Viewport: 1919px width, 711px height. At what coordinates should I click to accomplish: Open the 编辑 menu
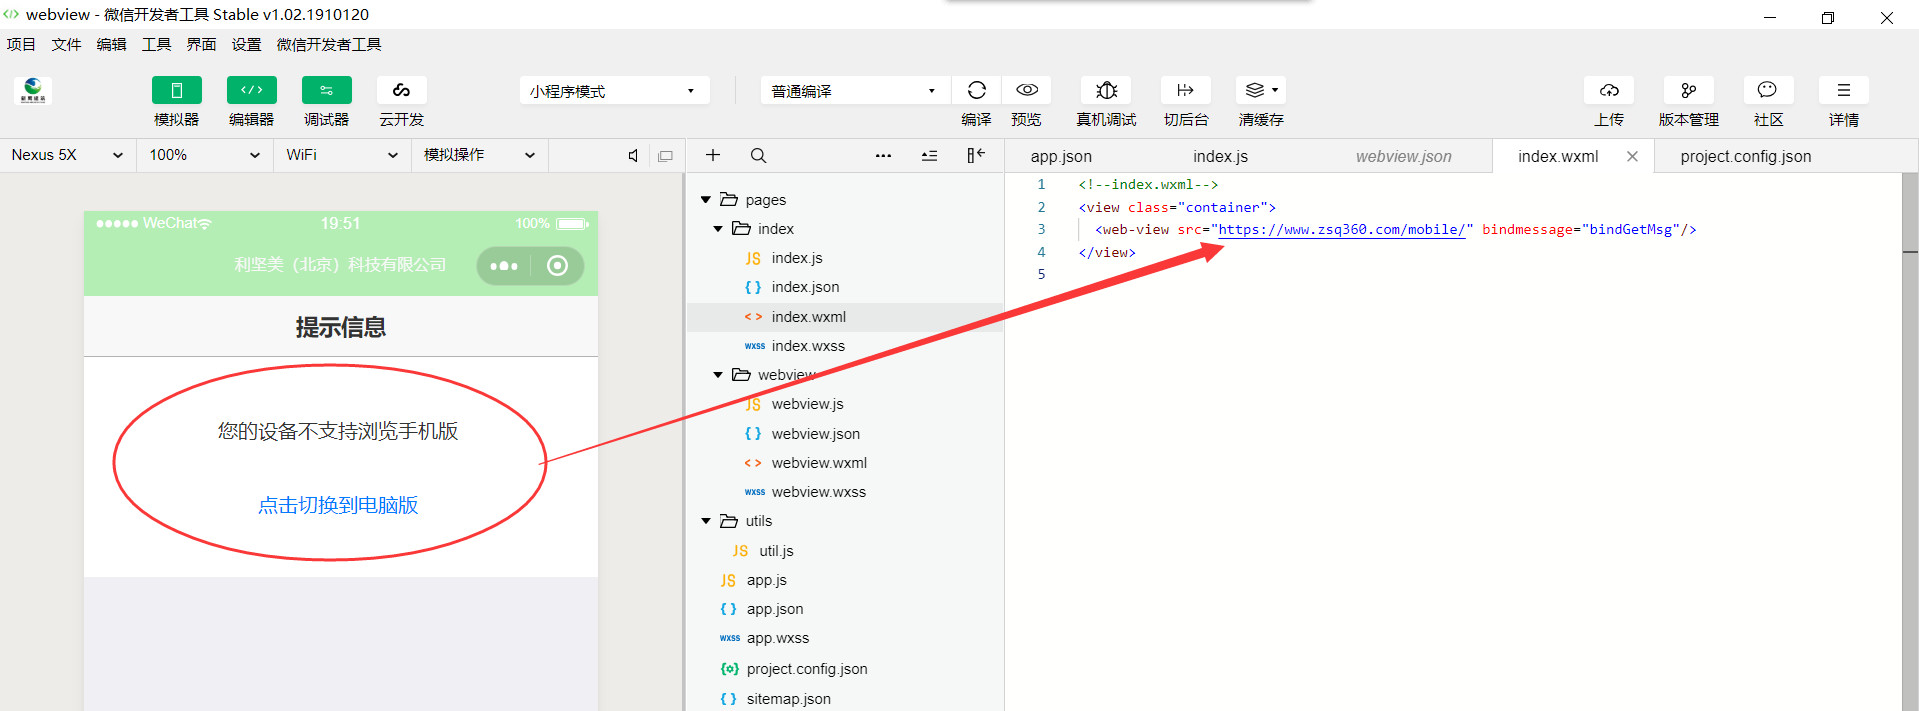click(112, 44)
